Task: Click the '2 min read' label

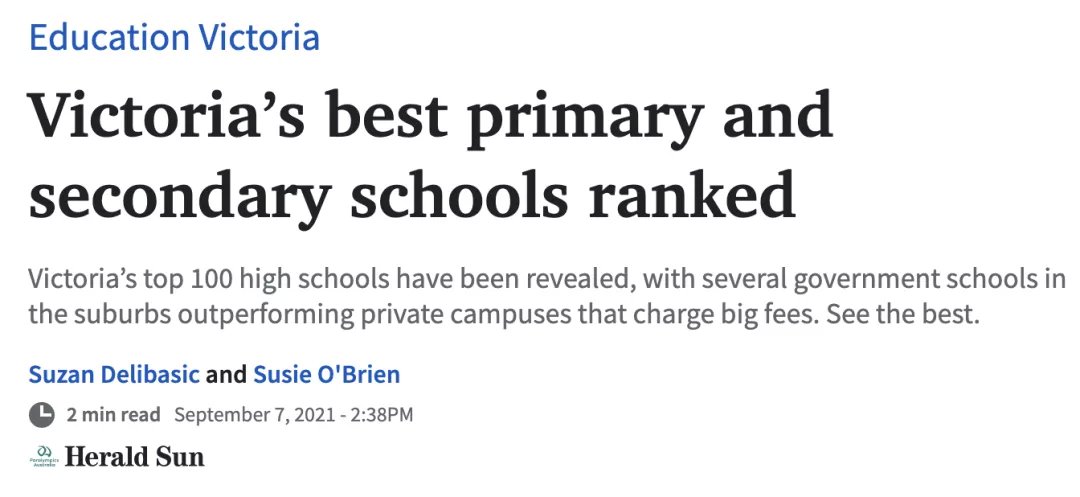Action: click(x=113, y=415)
